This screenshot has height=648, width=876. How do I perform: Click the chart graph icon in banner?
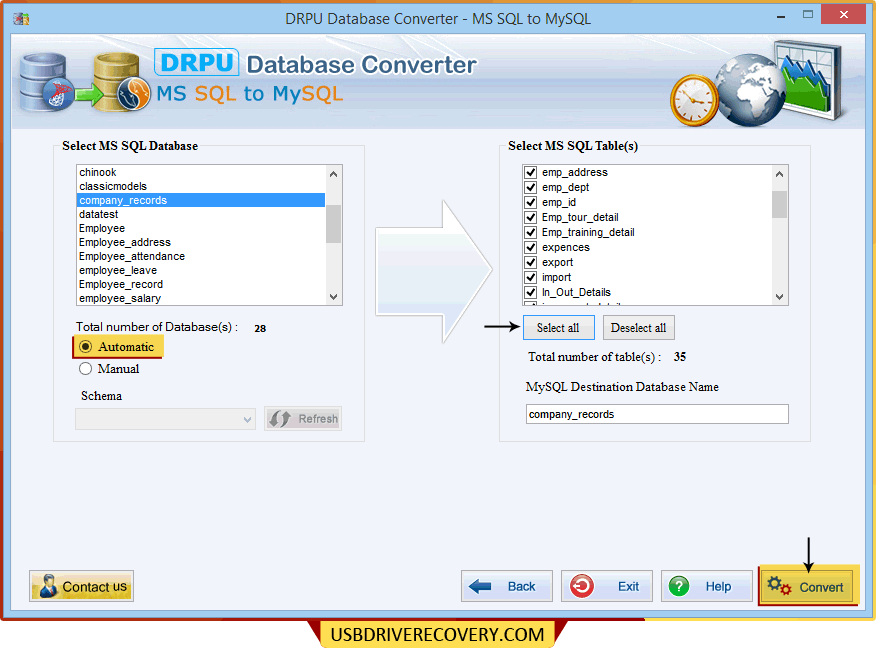click(x=810, y=79)
